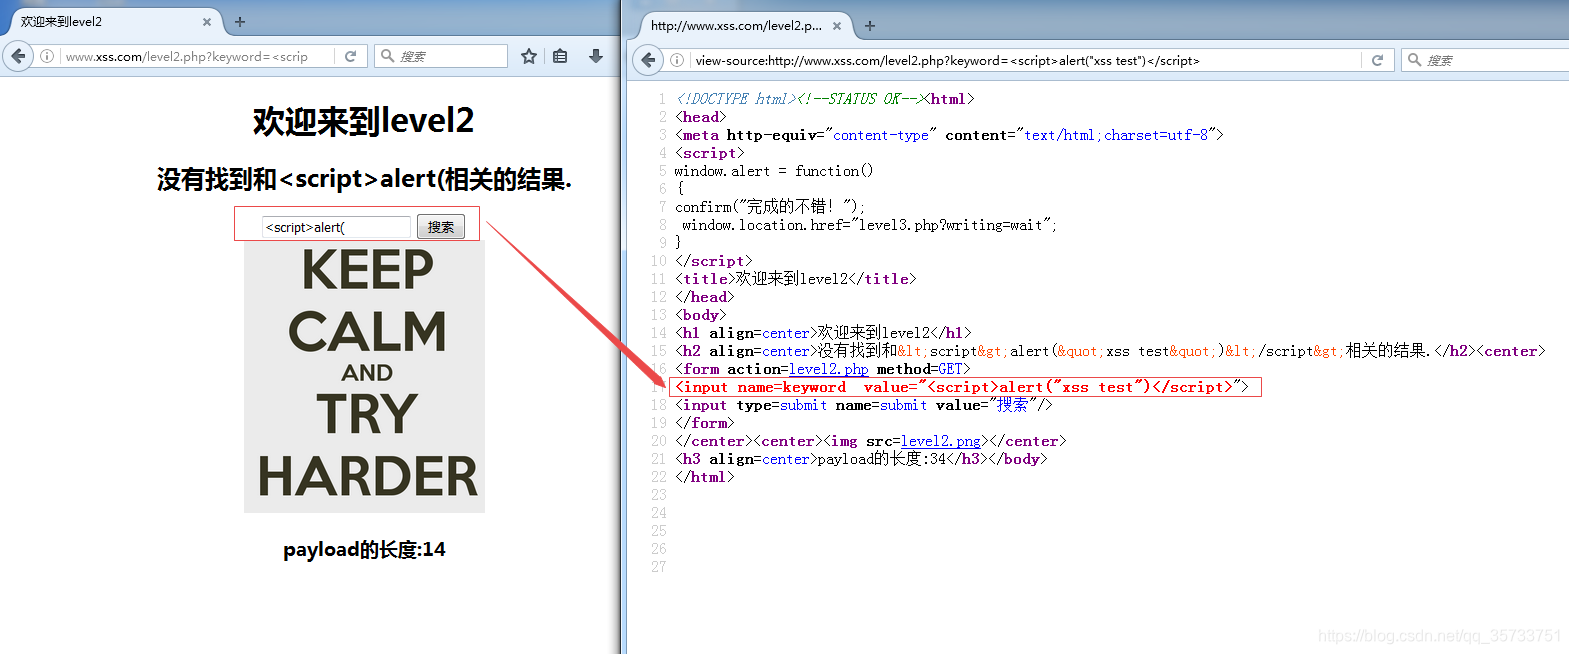Click the keyword input containing <script>alert(
The height and width of the screenshot is (654, 1569).
[x=336, y=227]
